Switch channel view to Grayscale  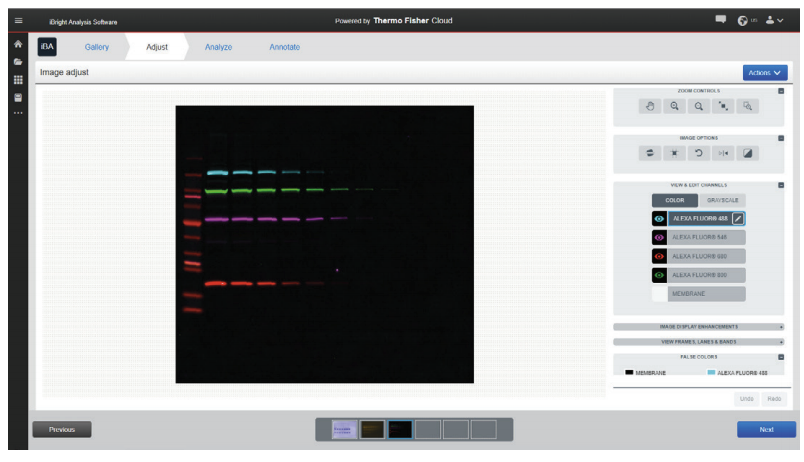click(720, 200)
